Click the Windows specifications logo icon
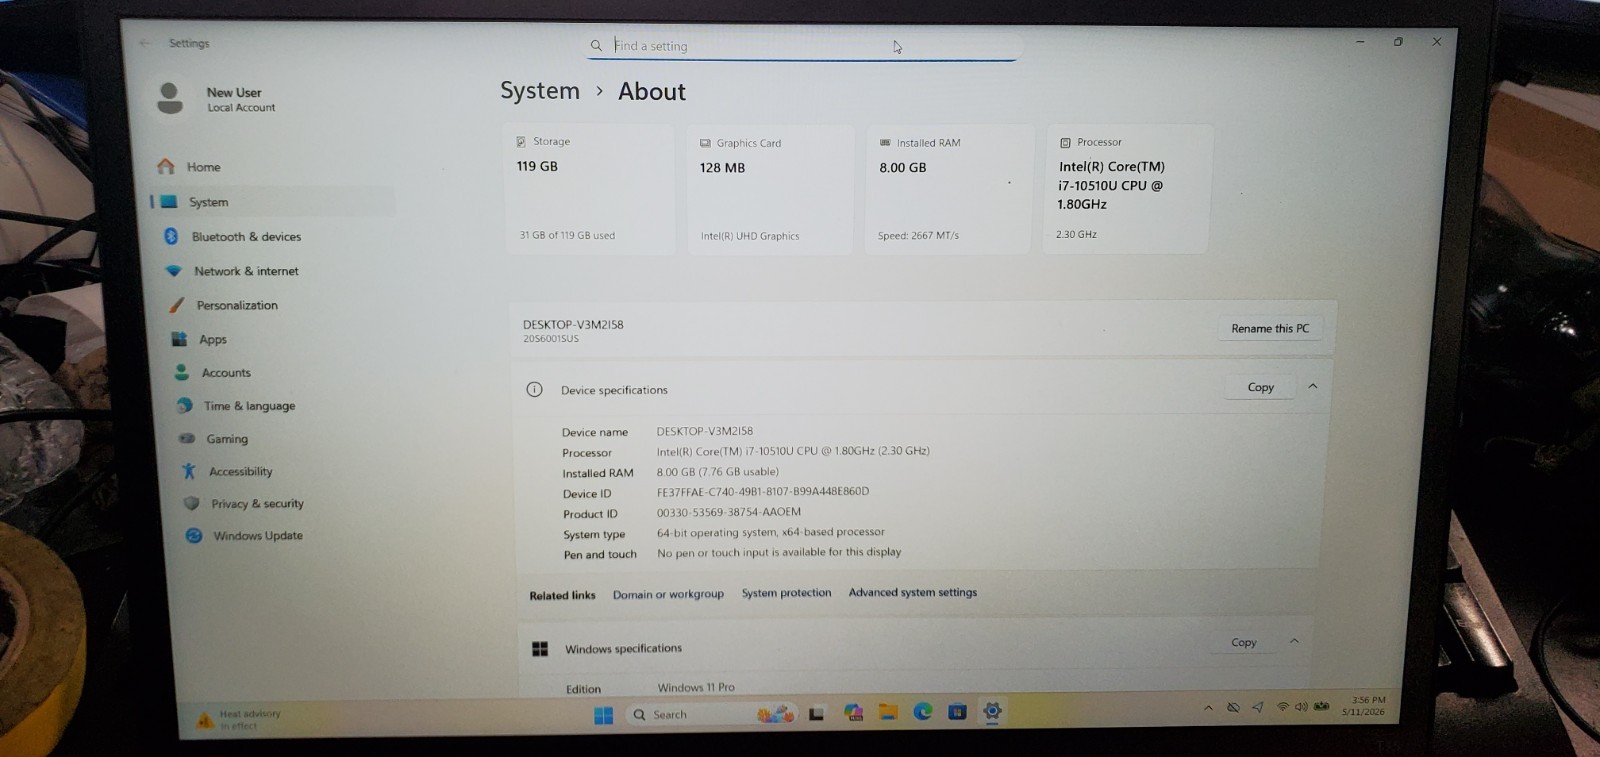Screen dimensions: 1600x757 pos(540,649)
